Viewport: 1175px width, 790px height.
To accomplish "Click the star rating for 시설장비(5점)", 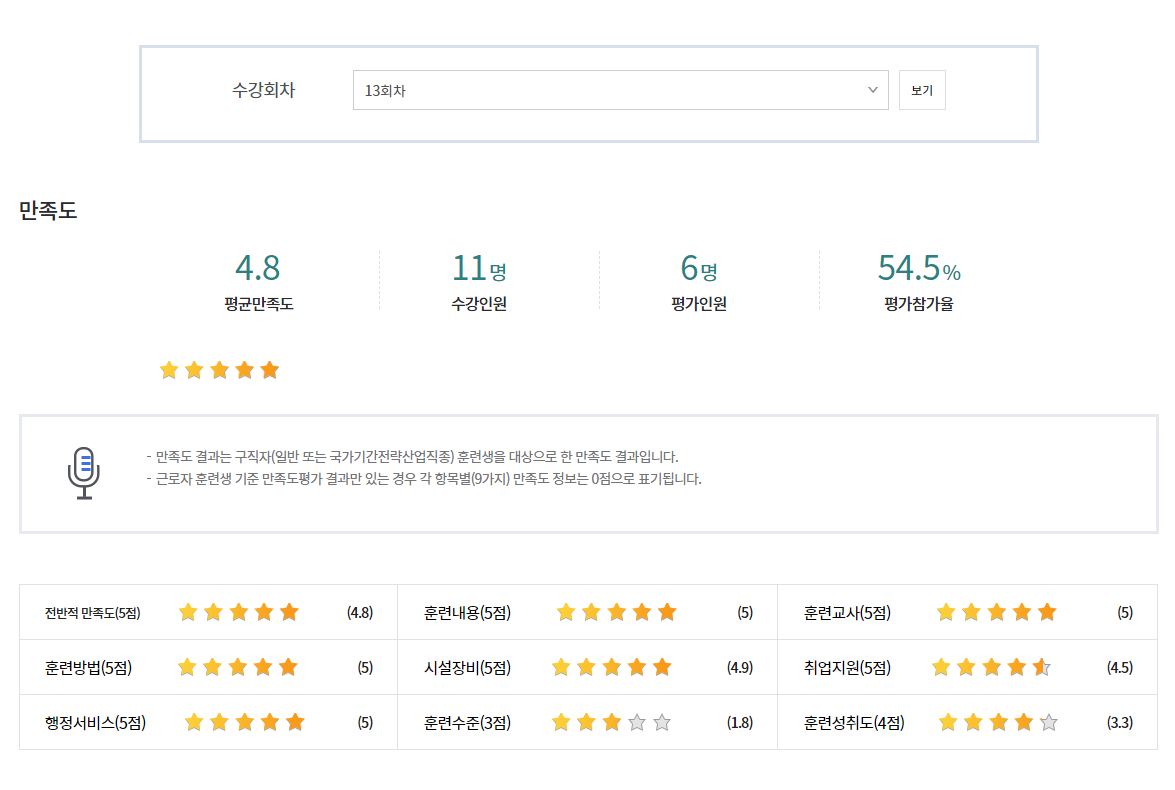I will 611,668.
